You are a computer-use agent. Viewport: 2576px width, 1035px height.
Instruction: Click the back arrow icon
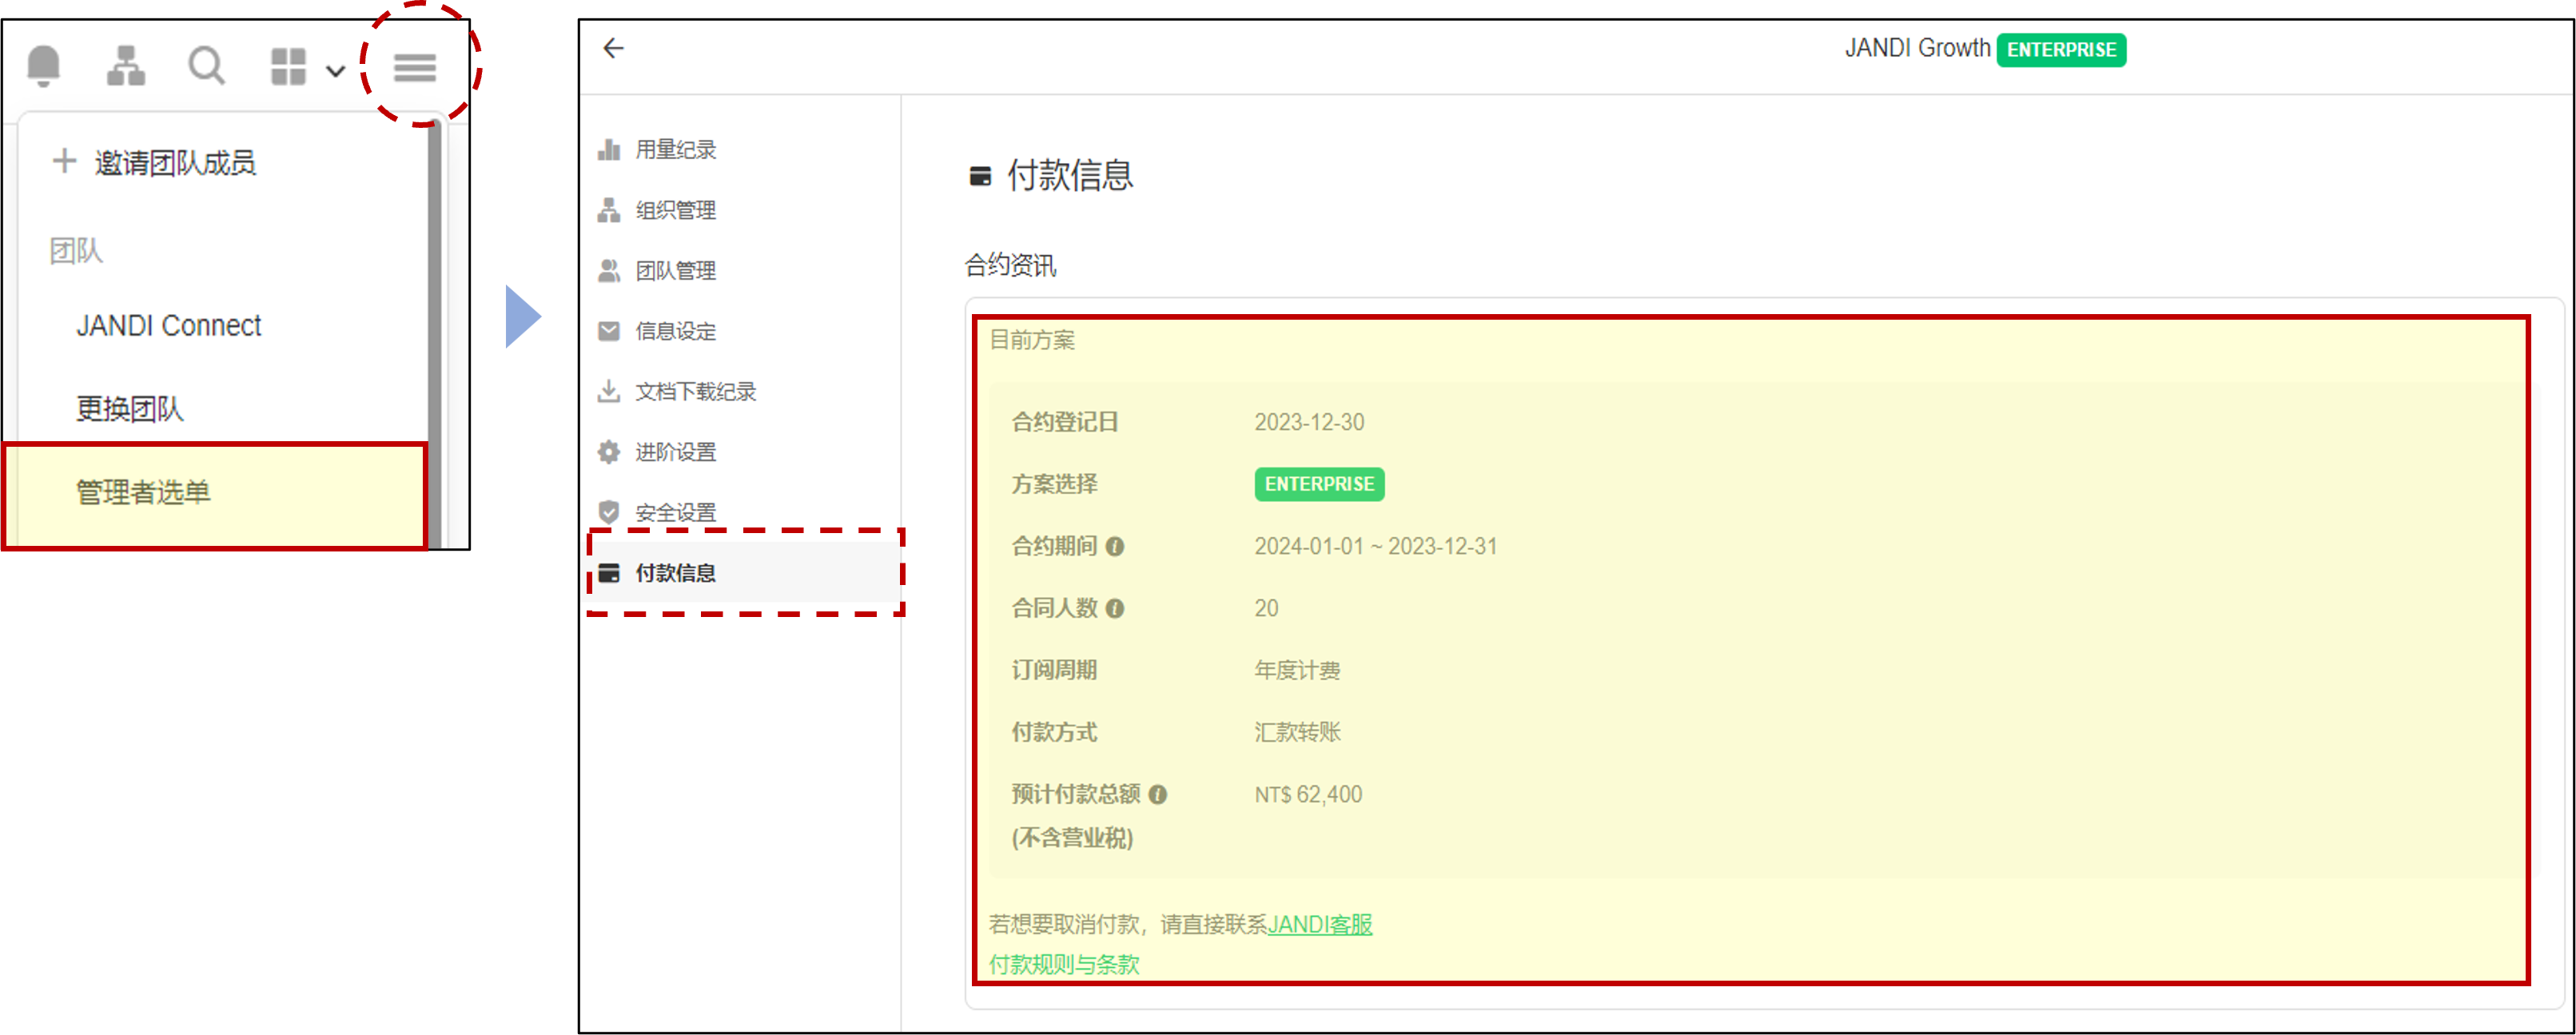click(613, 48)
